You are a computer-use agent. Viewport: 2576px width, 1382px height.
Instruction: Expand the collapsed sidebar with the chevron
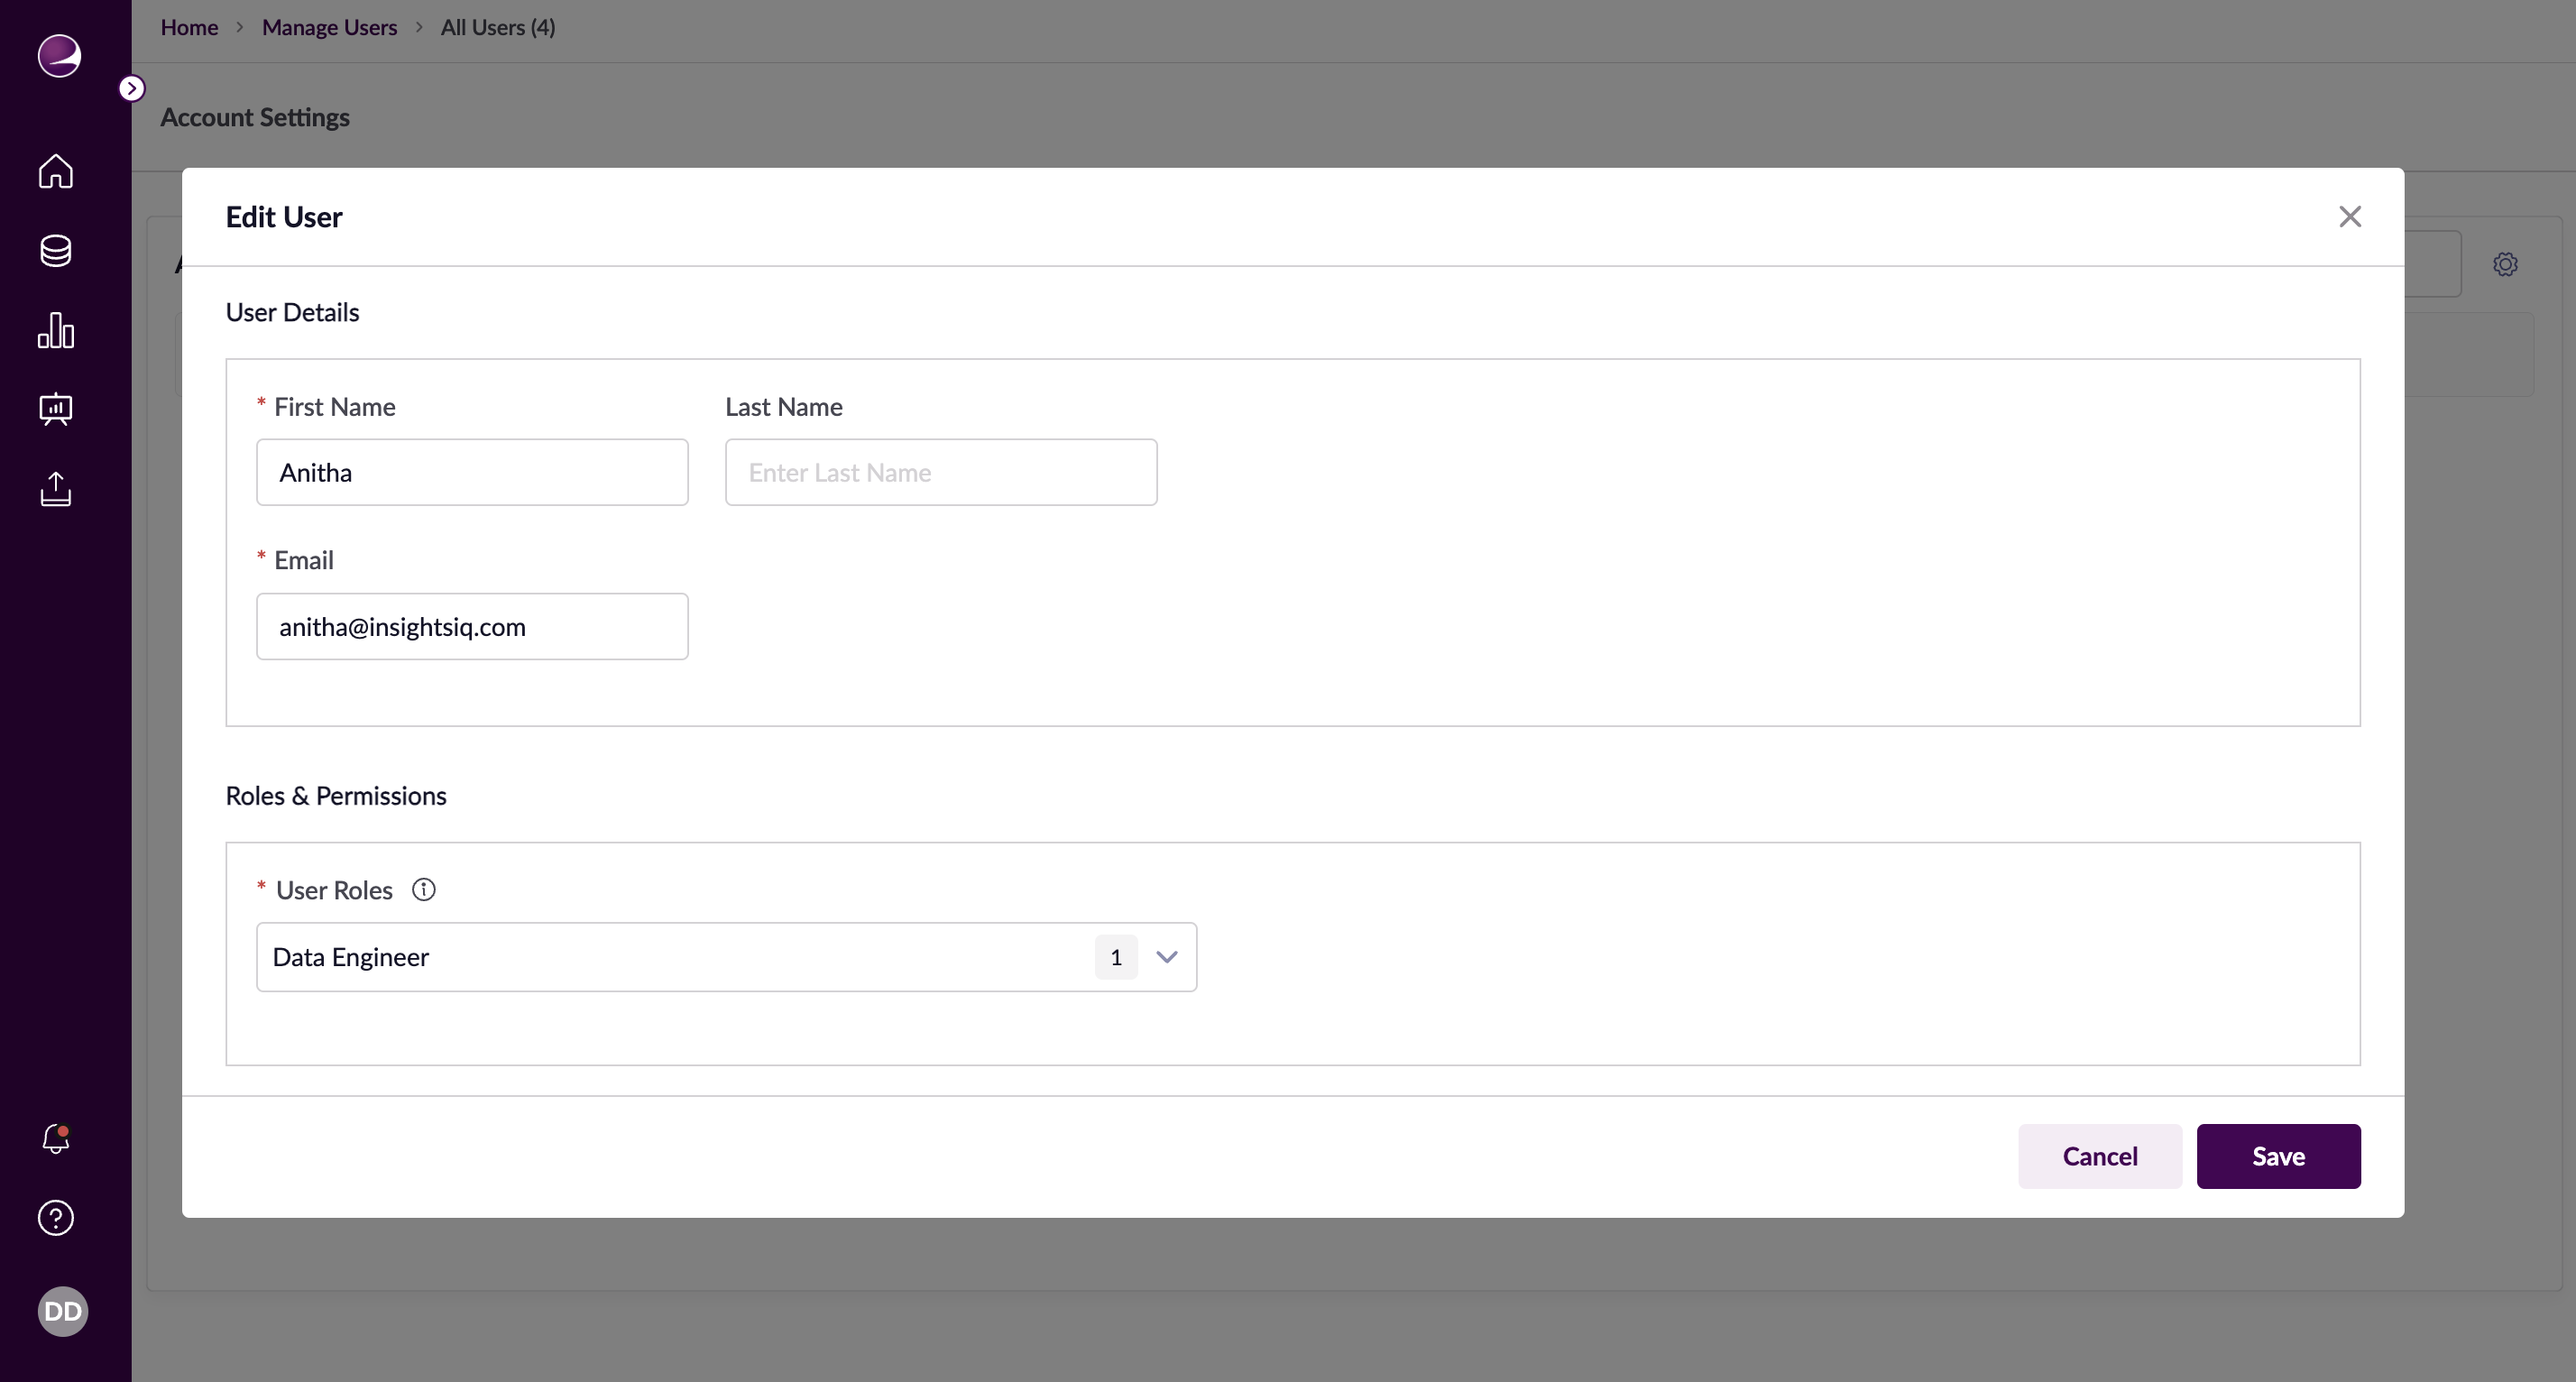click(132, 87)
